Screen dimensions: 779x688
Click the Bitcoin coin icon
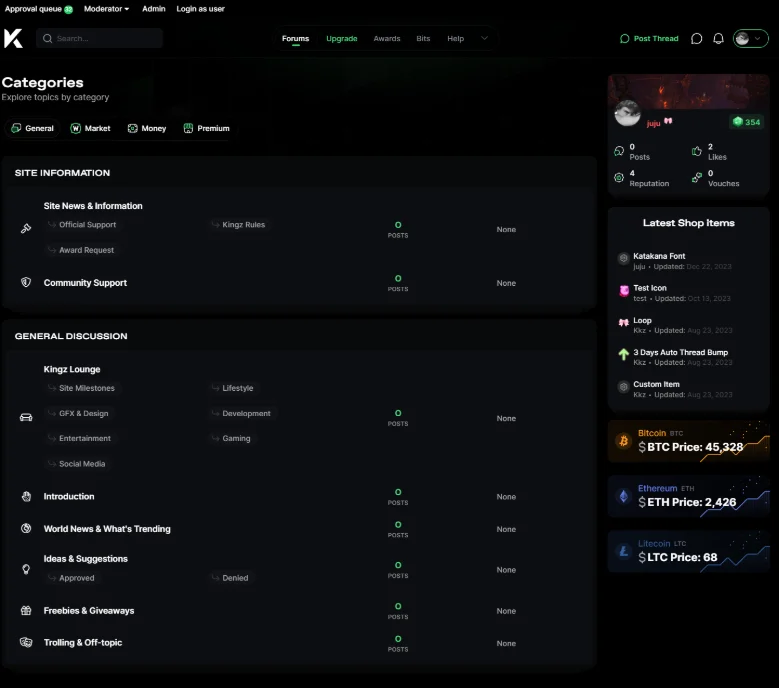tap(623, 440)
